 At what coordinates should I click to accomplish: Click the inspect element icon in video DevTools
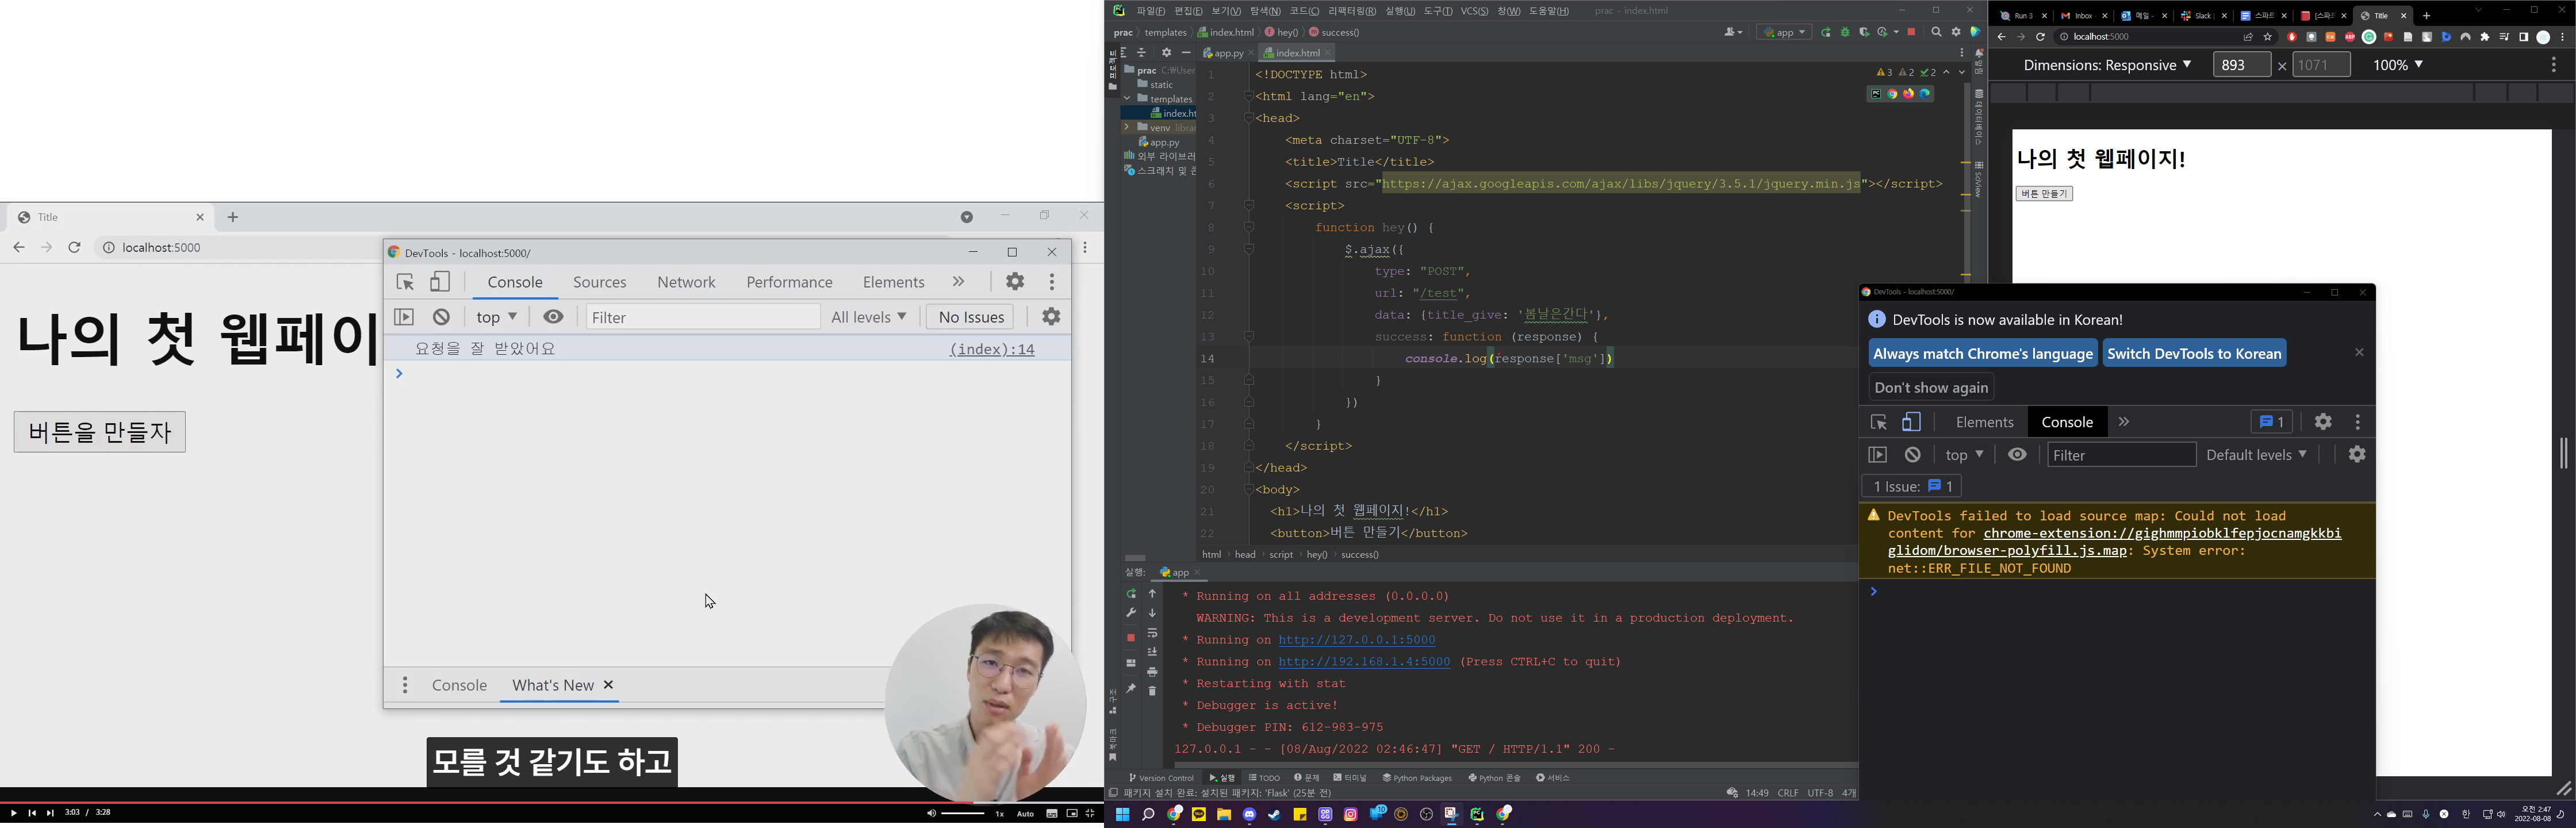tap(405, 282)
